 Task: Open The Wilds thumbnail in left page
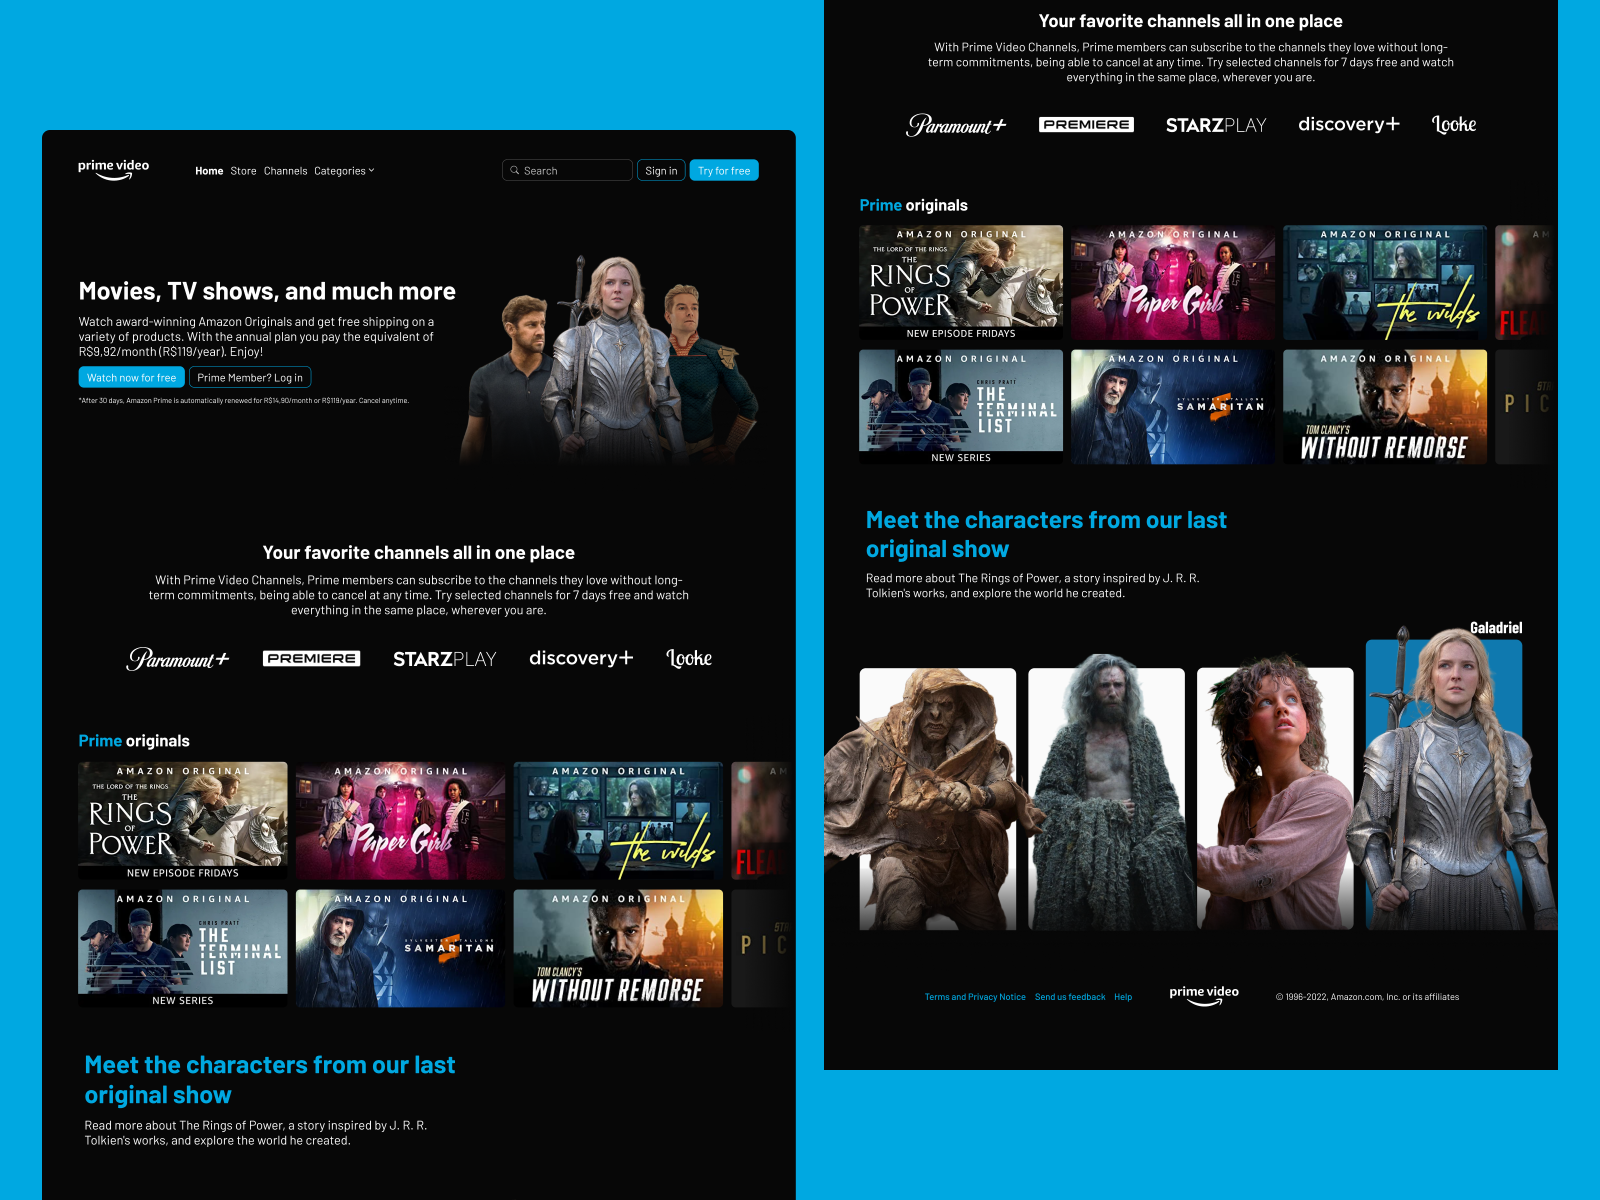coord(618,821)
